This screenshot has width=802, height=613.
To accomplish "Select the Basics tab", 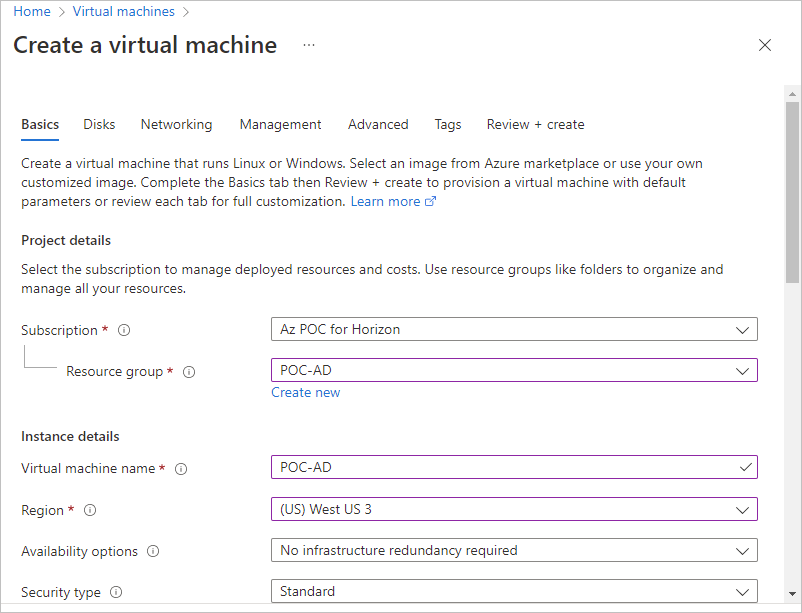I will pyautogui.click(x=40, y=124).
